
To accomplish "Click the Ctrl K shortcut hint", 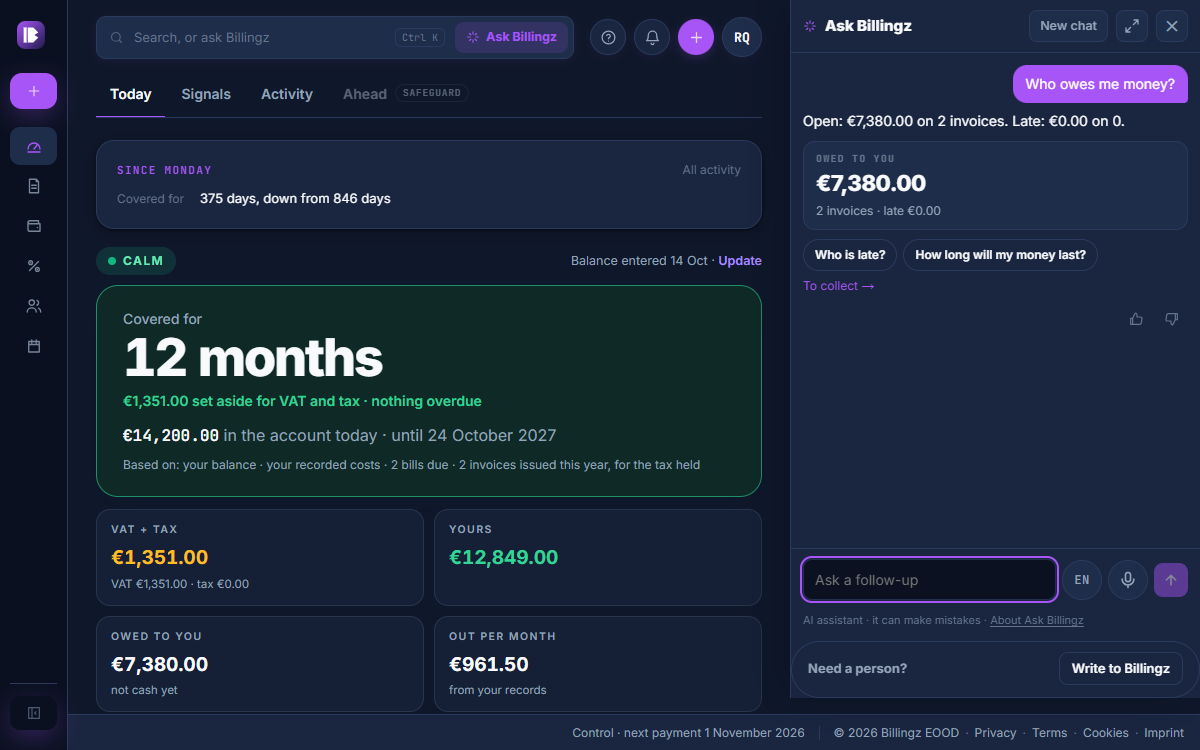I will tap(419, 37).
